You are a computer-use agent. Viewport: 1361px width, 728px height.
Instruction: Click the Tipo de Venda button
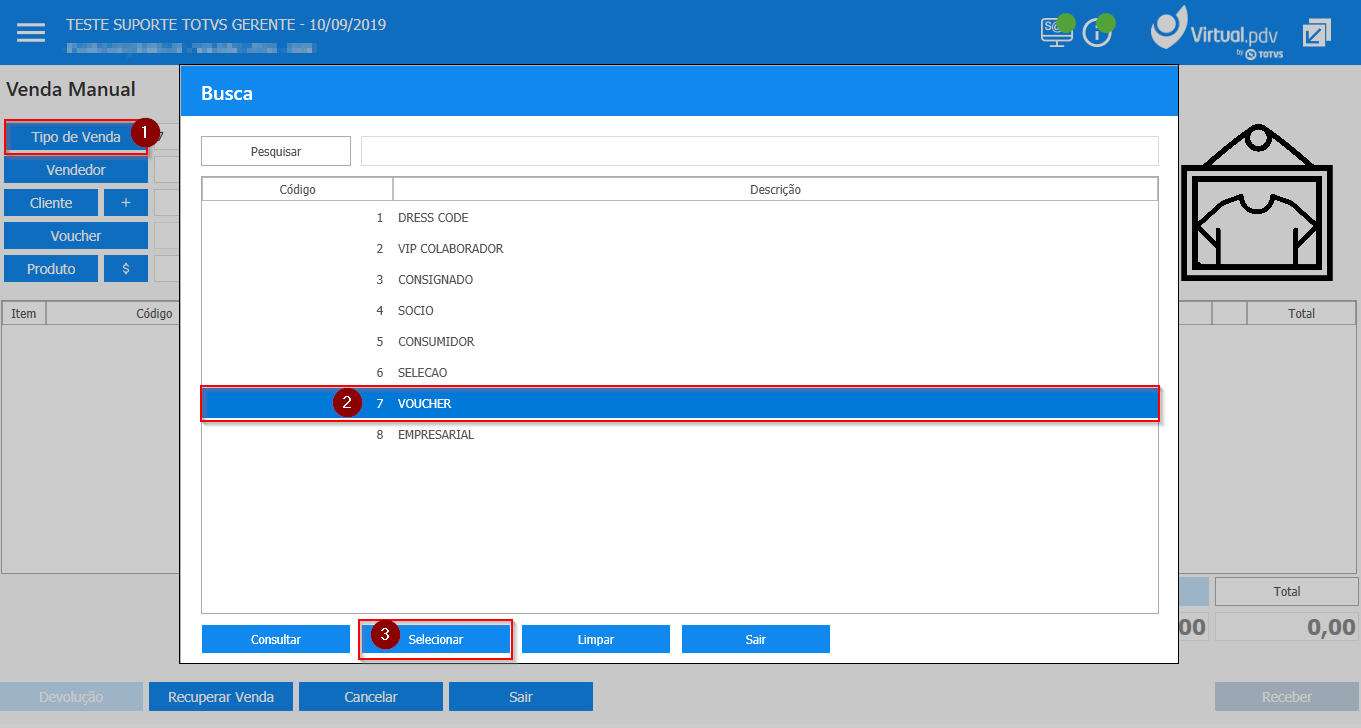(76, 137)
